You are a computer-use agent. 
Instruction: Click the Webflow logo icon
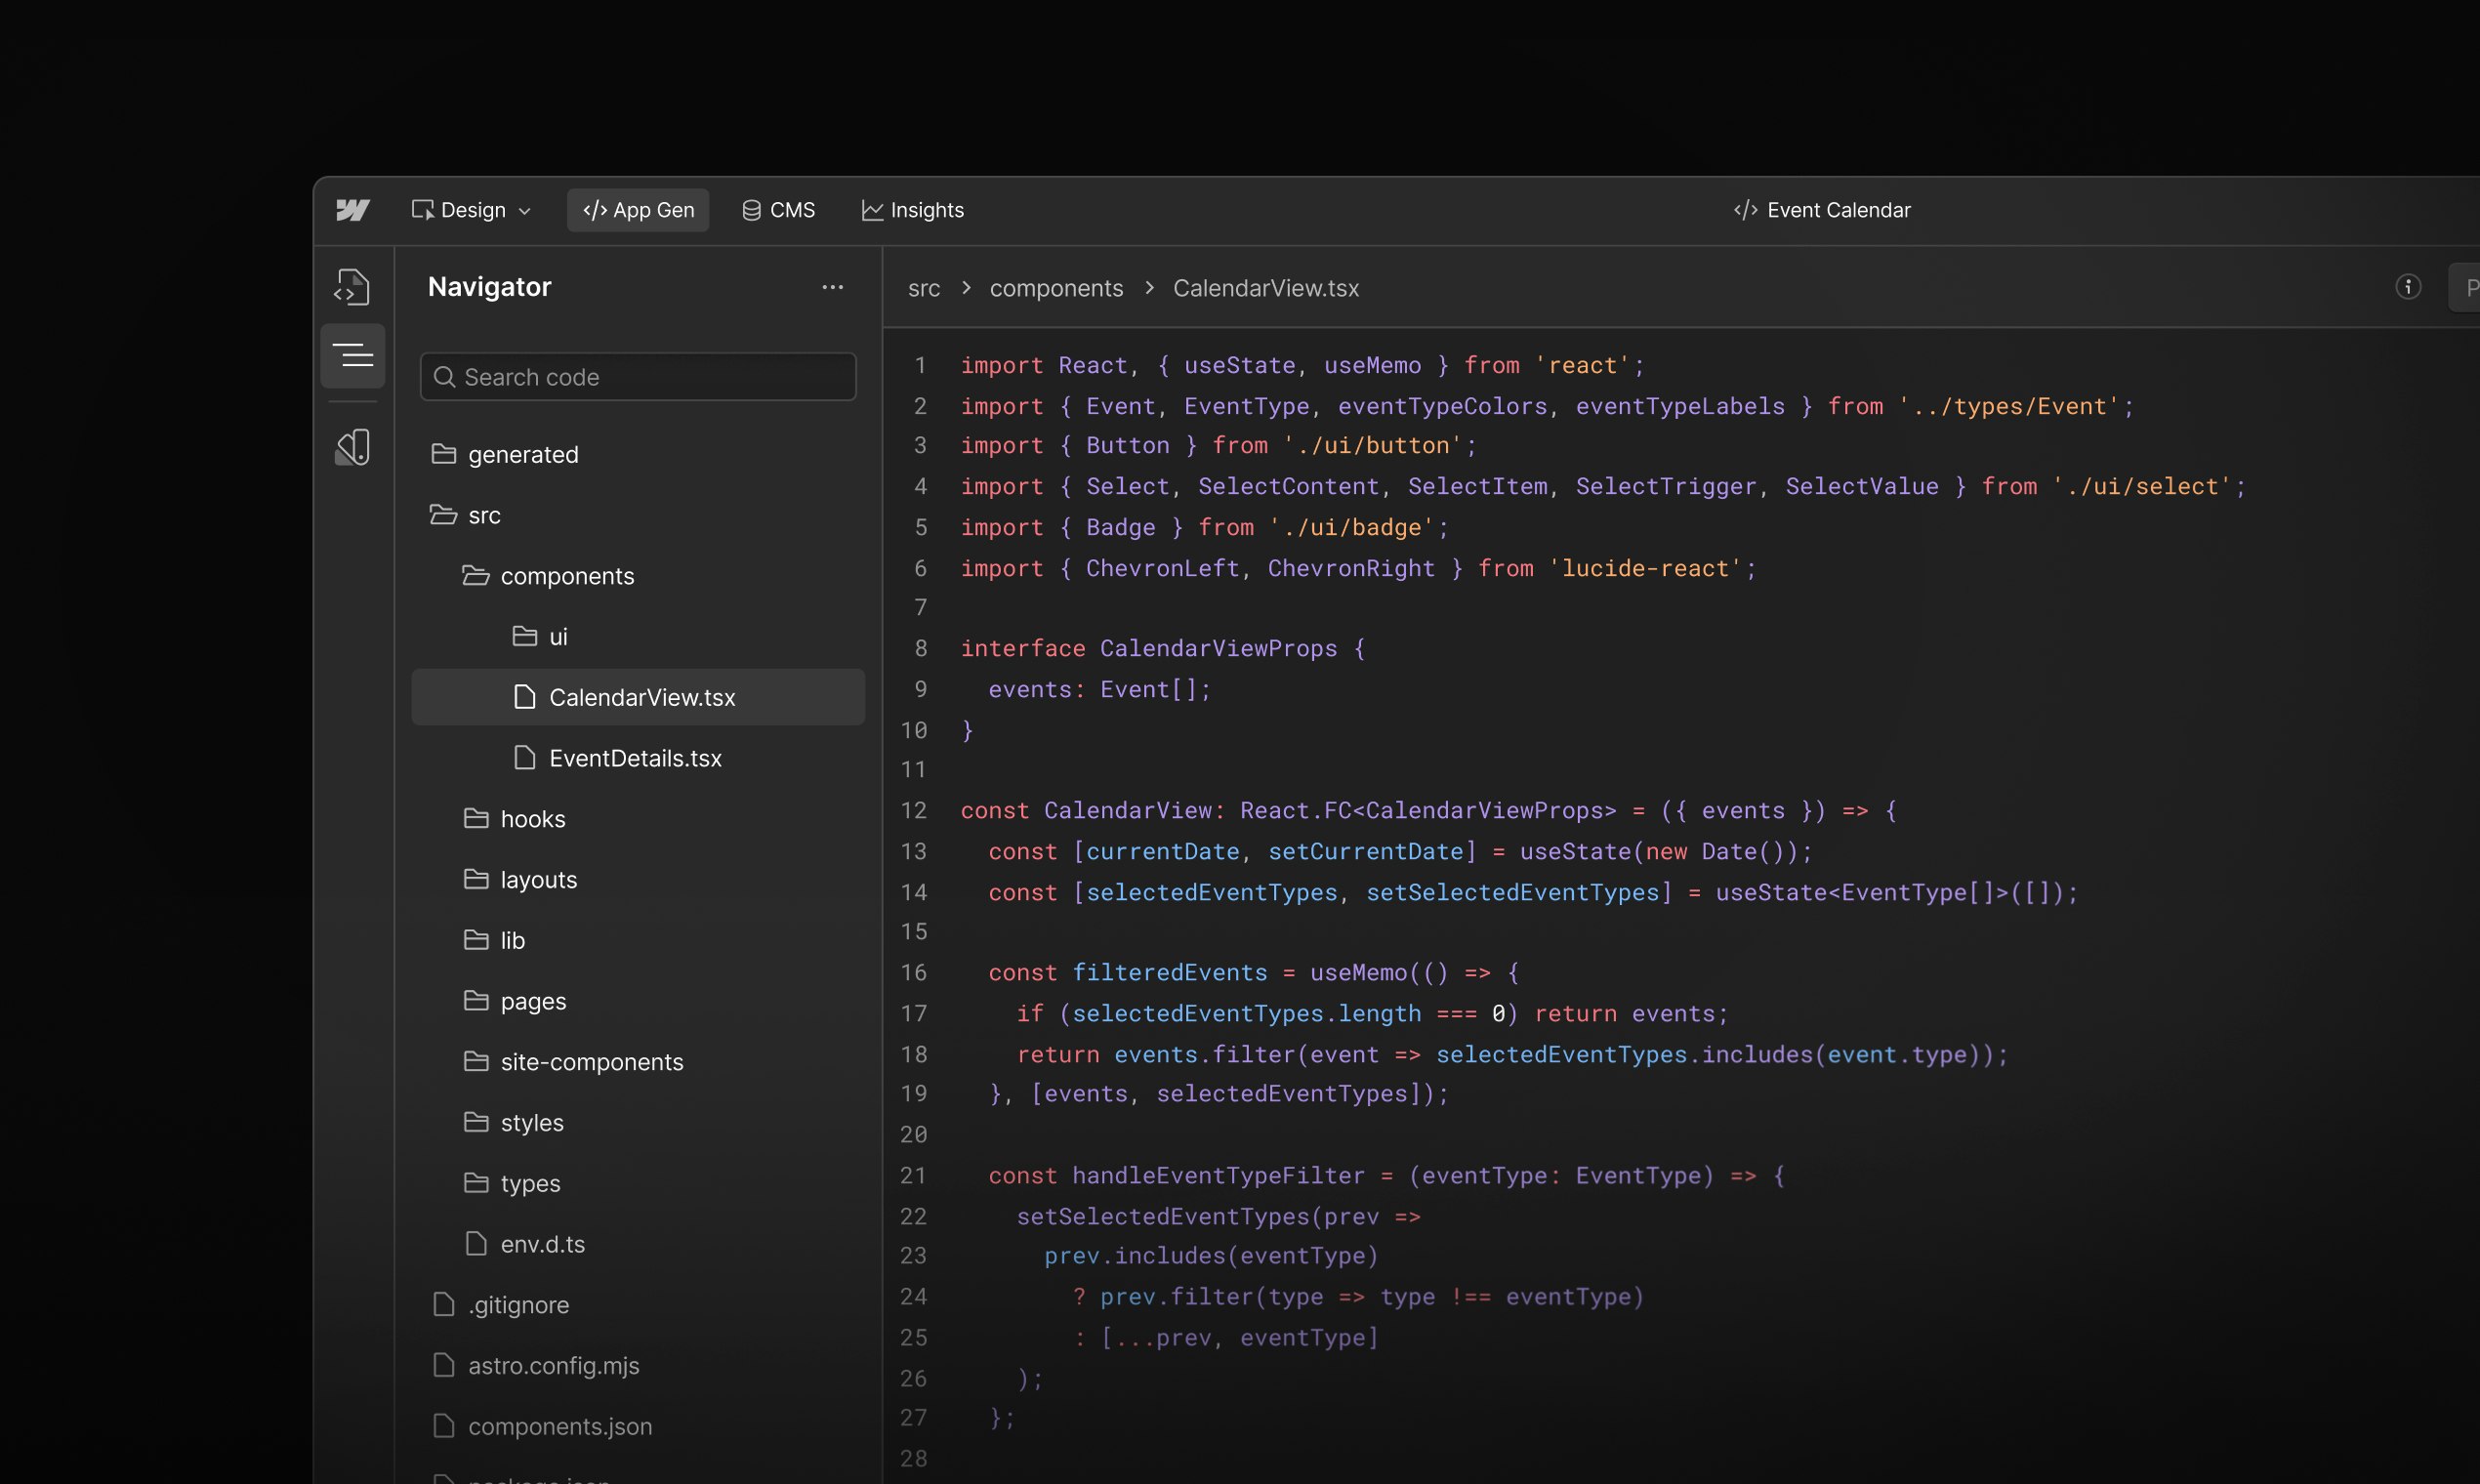(354, 210)
